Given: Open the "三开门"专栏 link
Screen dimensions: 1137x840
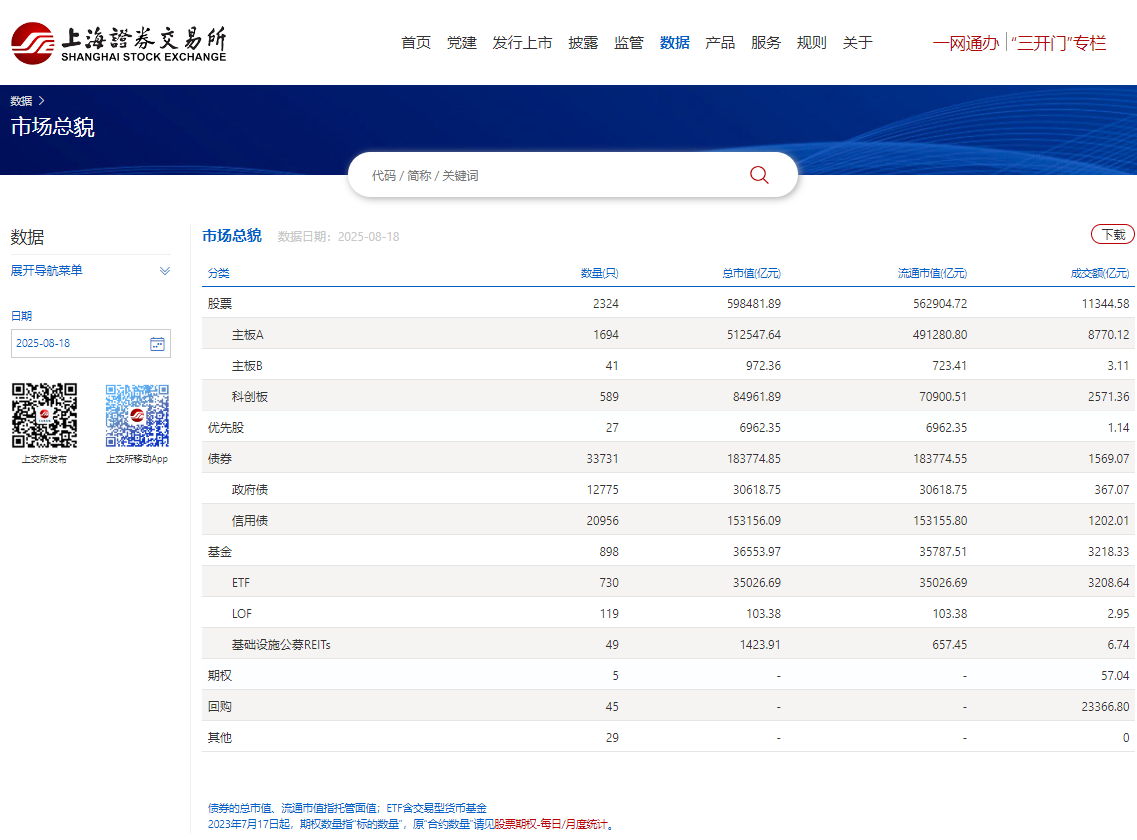Looking at the screenshot, I should tap(1058, 43).
